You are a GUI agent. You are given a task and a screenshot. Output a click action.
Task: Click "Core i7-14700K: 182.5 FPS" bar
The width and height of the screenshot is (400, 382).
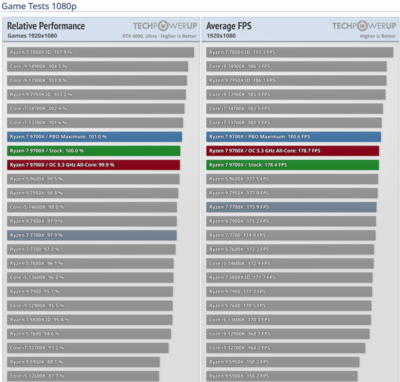pyautogui.click(x=295, y=109)
